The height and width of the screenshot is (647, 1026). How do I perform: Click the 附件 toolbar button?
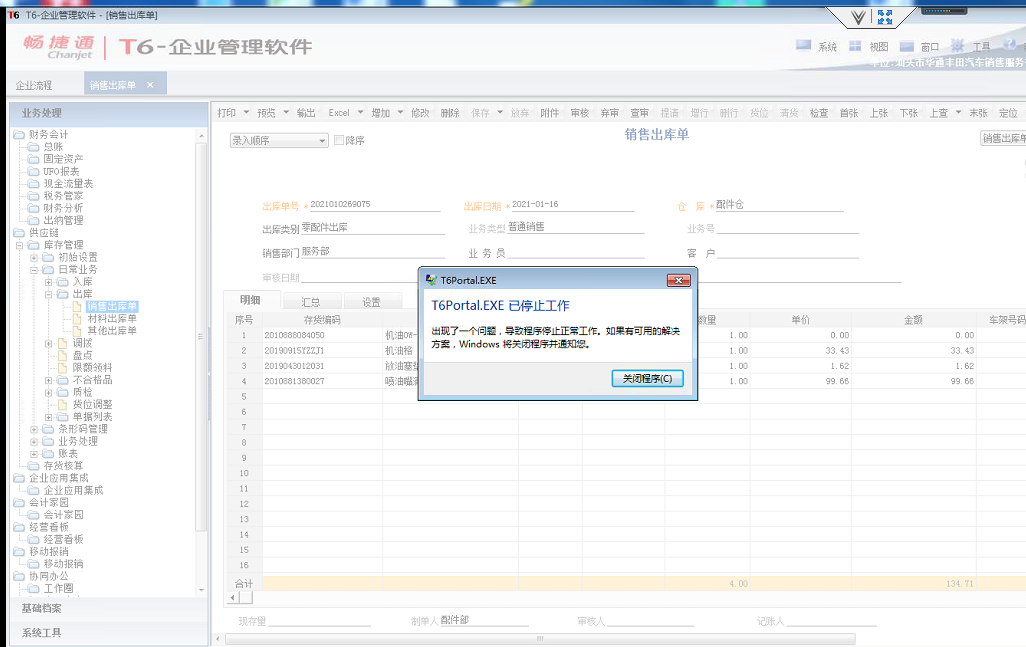click(x=550, y=113)
